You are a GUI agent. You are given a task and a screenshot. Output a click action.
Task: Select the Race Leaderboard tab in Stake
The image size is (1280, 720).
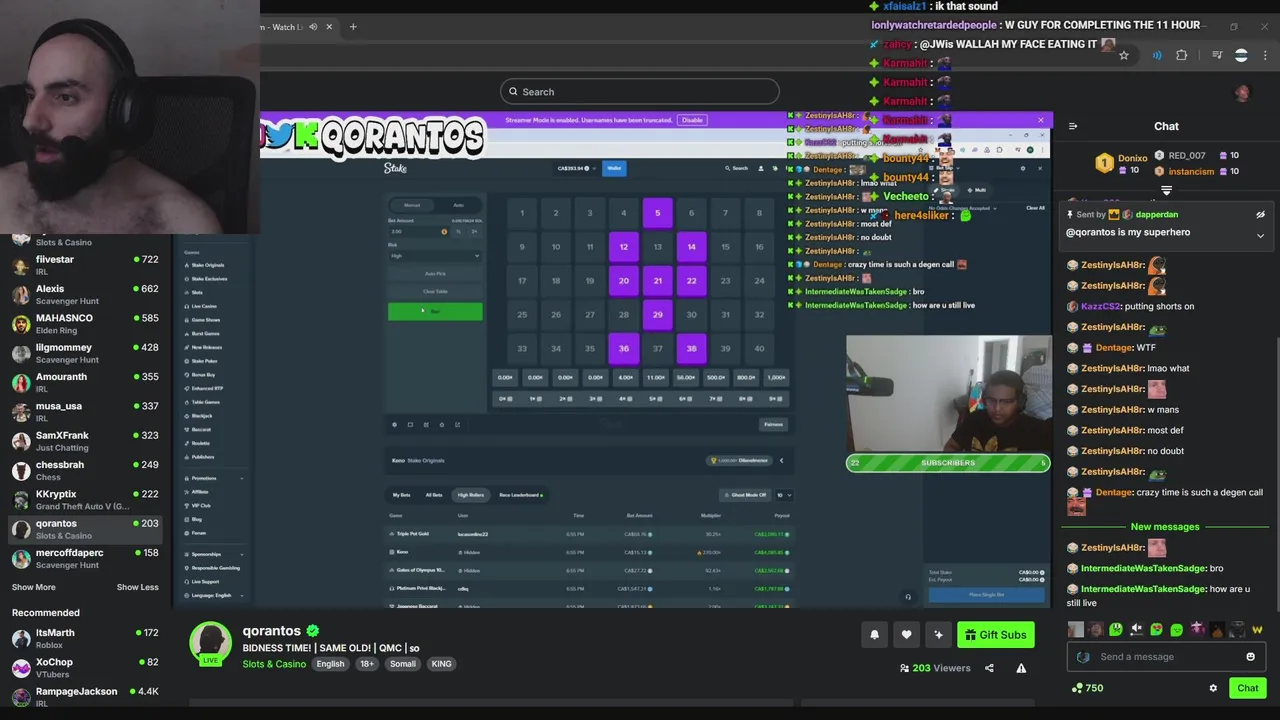point(520,495)
